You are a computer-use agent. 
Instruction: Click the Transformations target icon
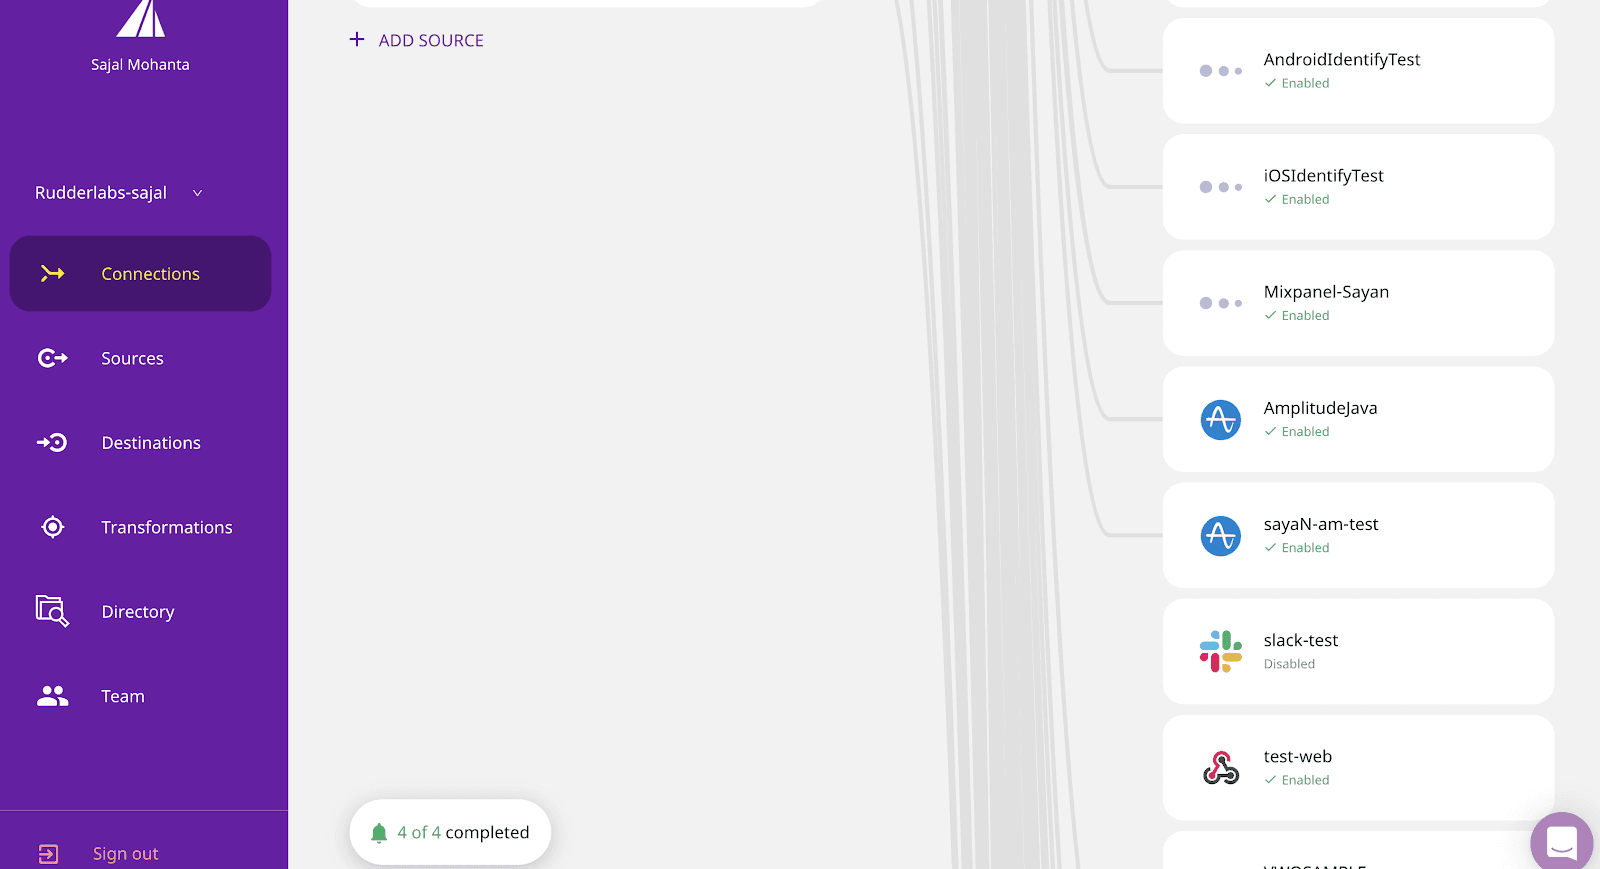pyautogui.click(x=53, y=527)
